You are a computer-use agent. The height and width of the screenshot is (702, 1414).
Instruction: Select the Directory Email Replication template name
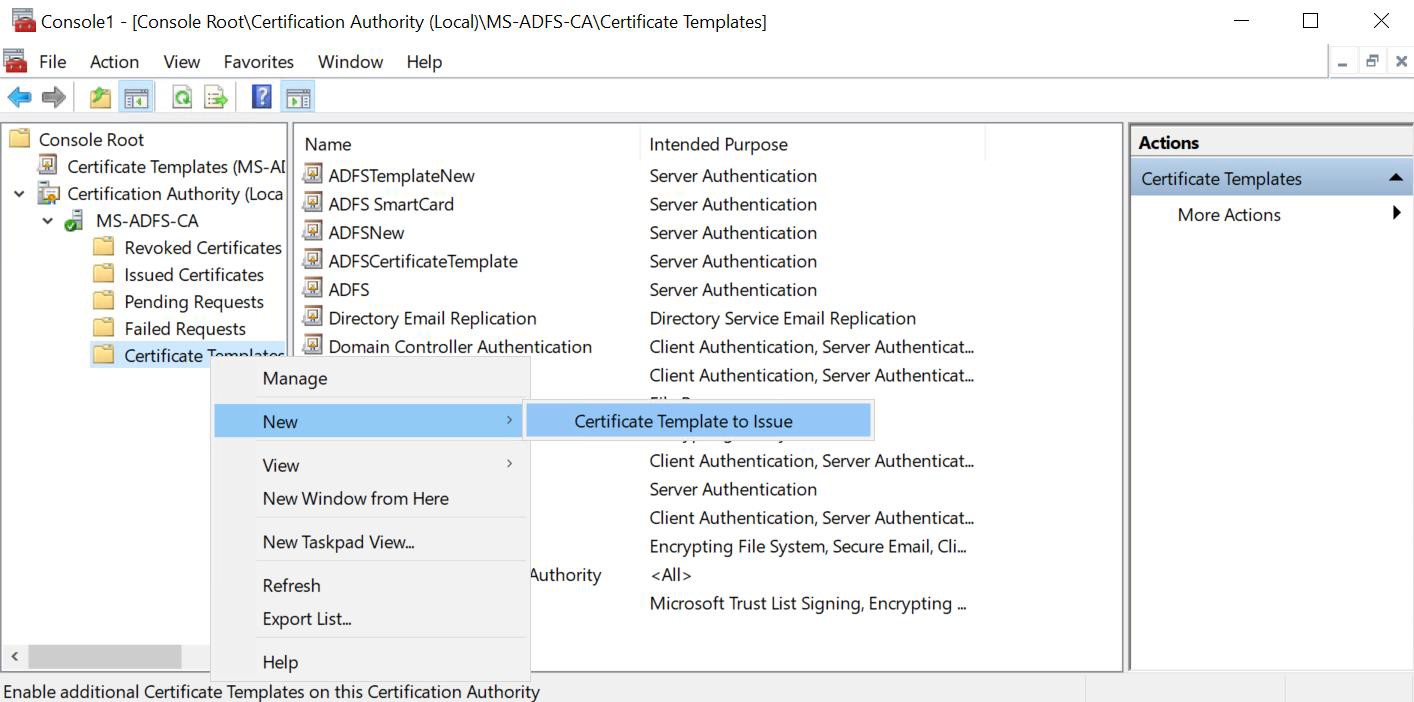[x=432, y=318]
